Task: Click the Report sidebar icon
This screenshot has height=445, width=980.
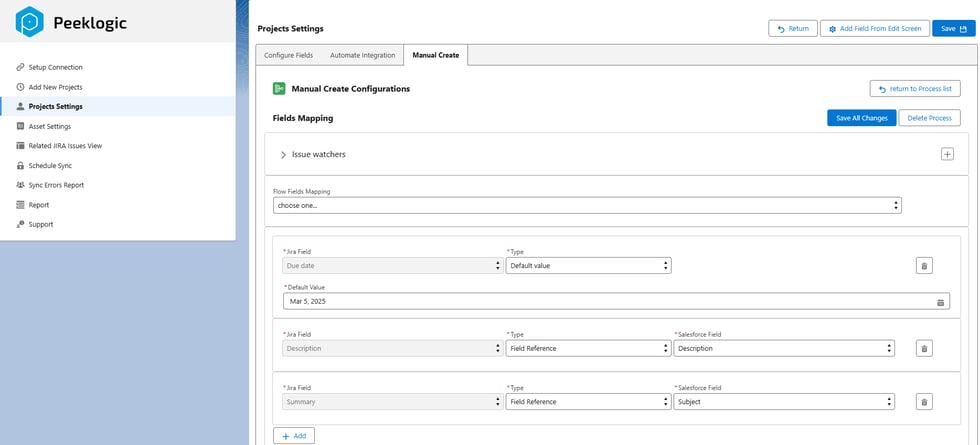Action: click(20, 205)
